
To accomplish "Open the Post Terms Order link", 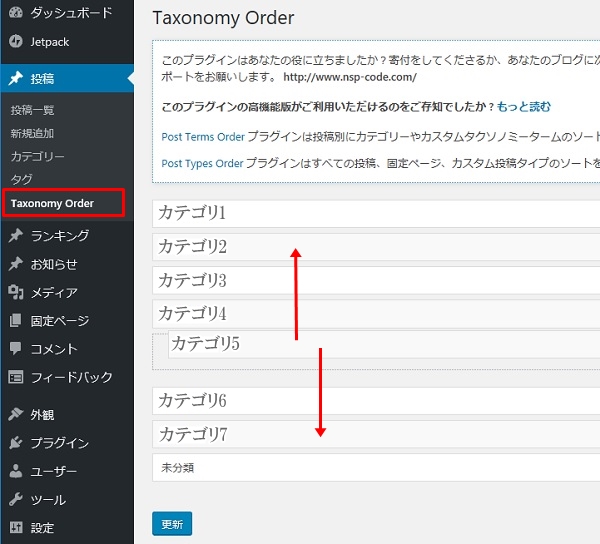I will [203, 137].
